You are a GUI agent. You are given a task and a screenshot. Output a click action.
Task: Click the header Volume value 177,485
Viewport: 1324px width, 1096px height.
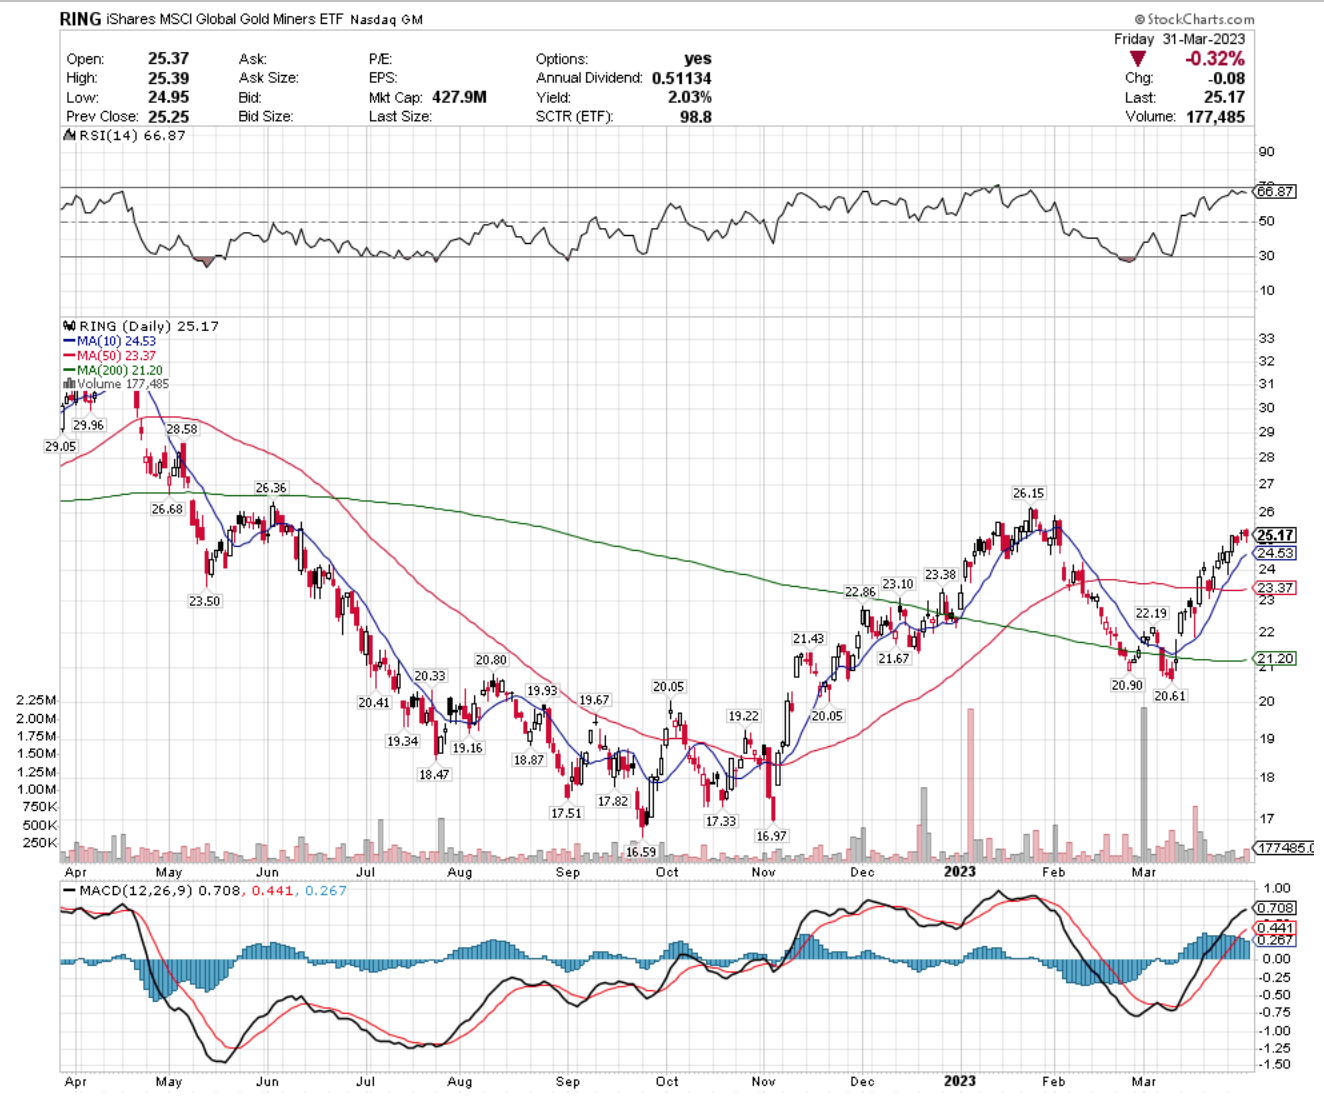pyautogui.click(x=1216, y=116)
